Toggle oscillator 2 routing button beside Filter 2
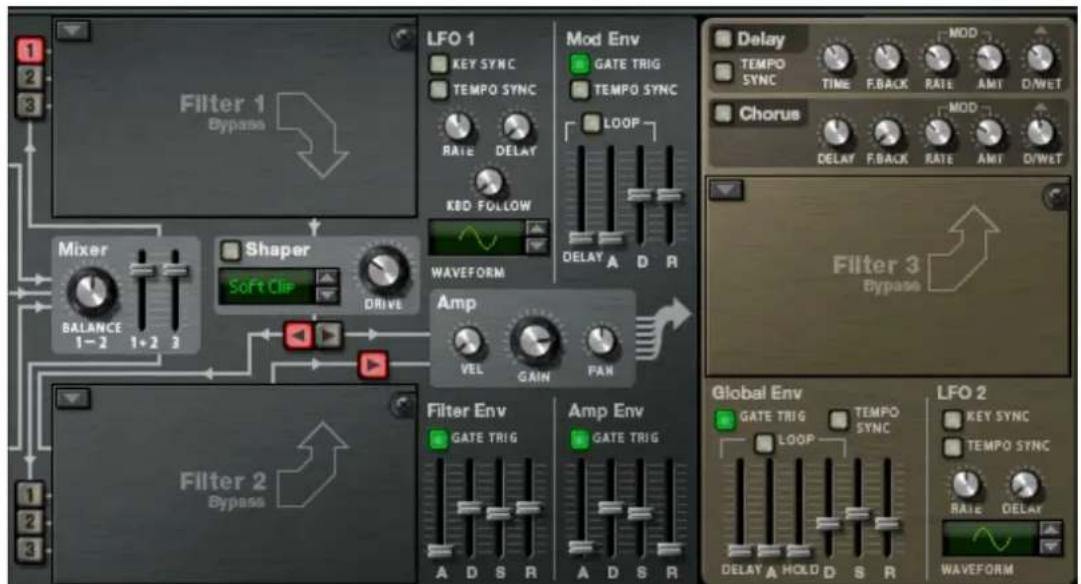 (30, 521)
